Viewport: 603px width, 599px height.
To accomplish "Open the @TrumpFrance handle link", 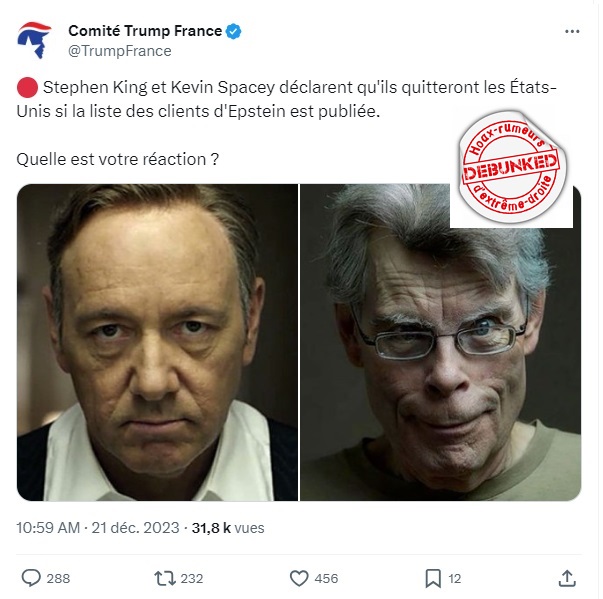I will (x=120, y=51).
